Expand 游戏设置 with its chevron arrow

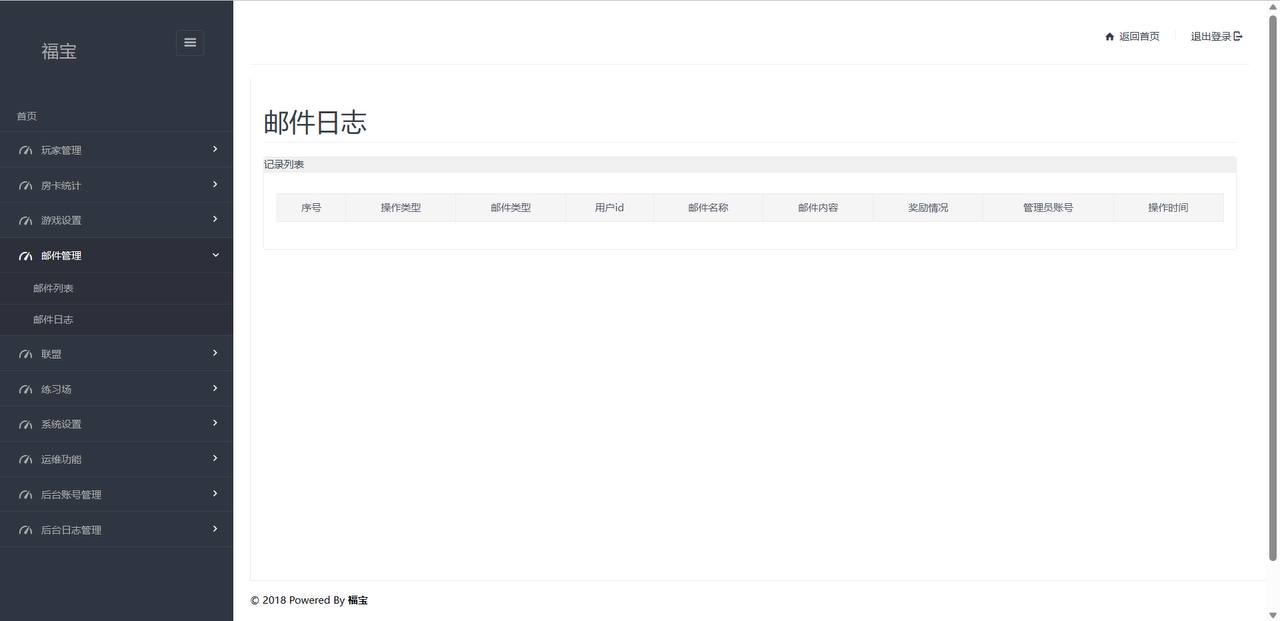click(x=215, y=219)
